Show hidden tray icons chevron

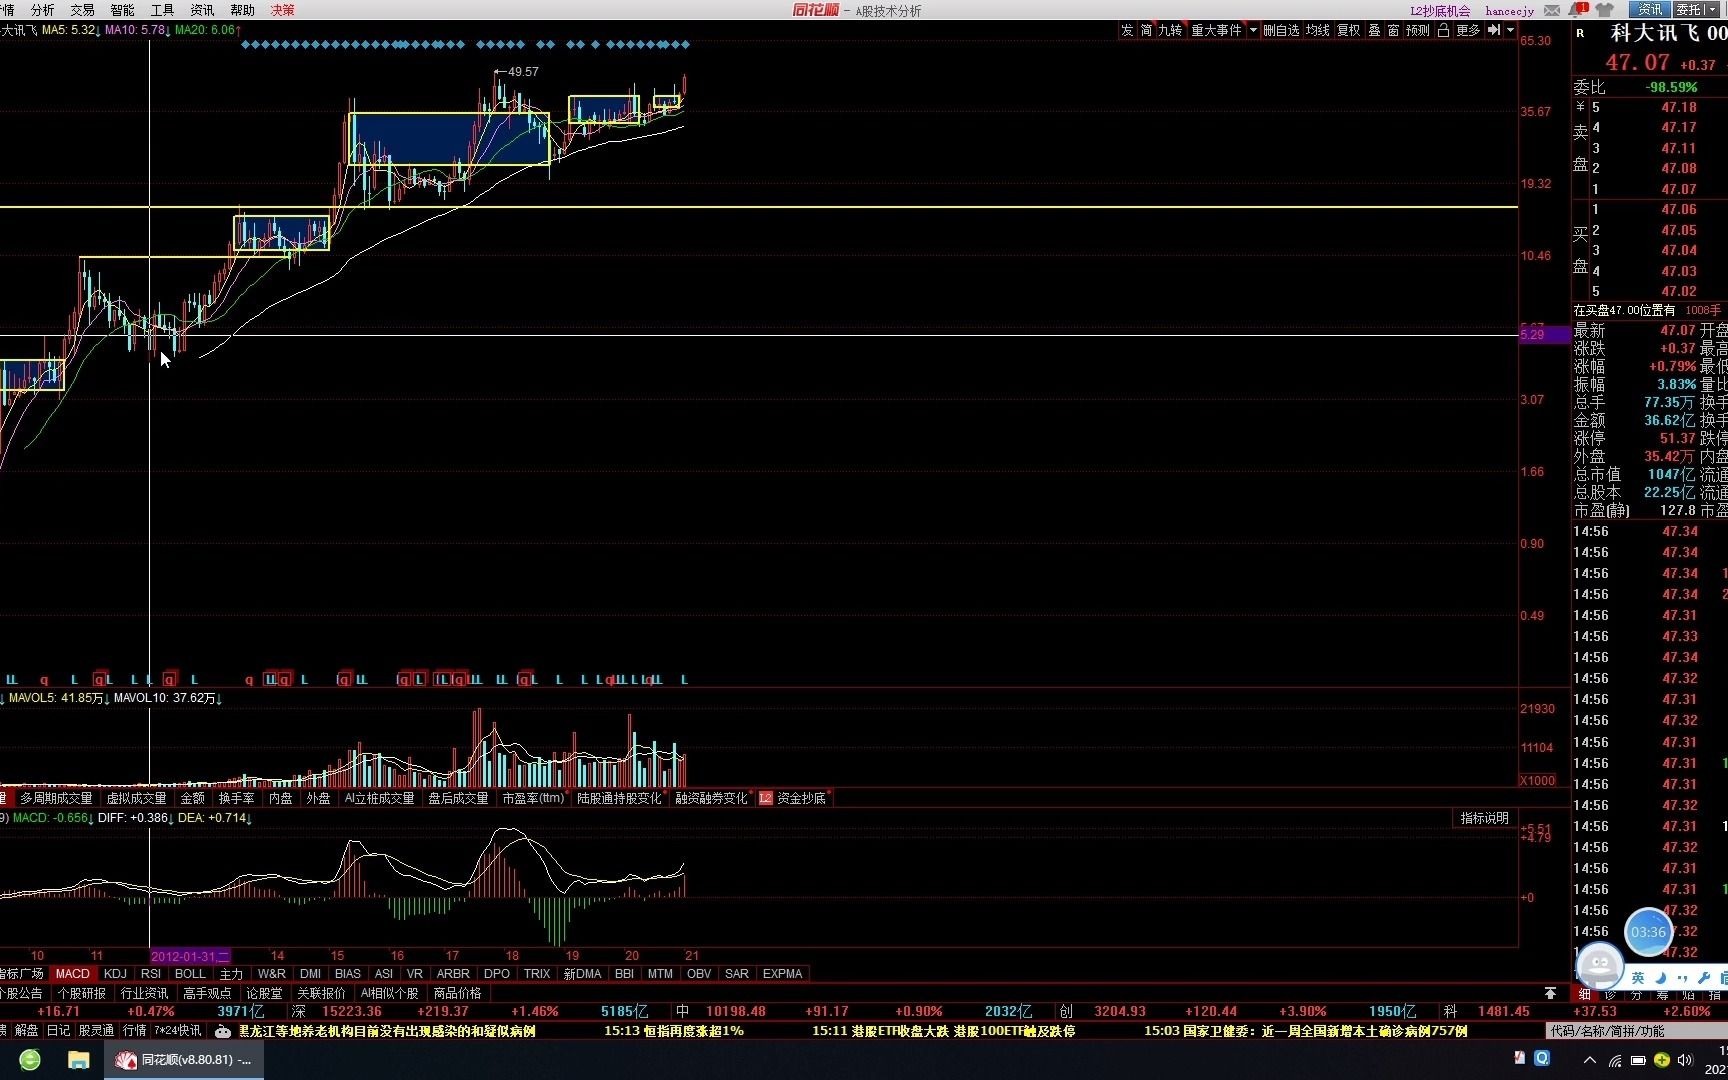pyautogui.click(x=1590, y=1060)
